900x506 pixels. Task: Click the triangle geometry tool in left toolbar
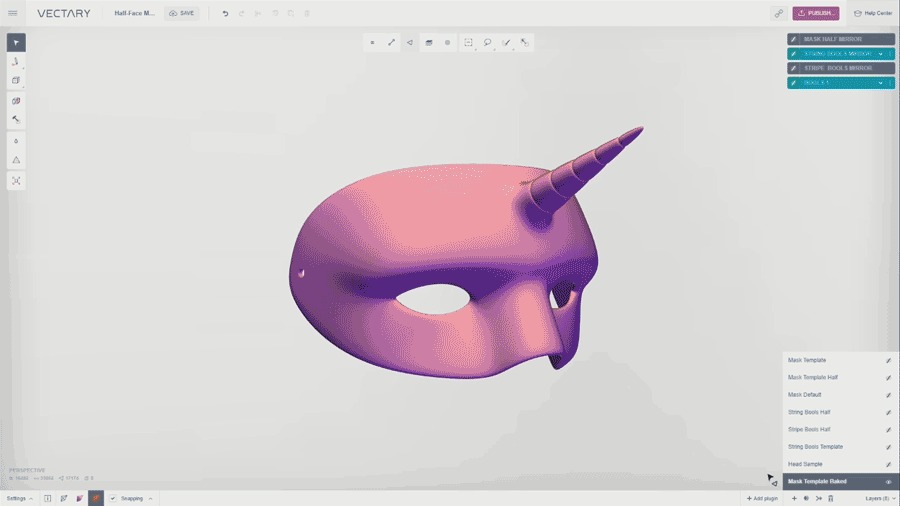coord(16,160)
